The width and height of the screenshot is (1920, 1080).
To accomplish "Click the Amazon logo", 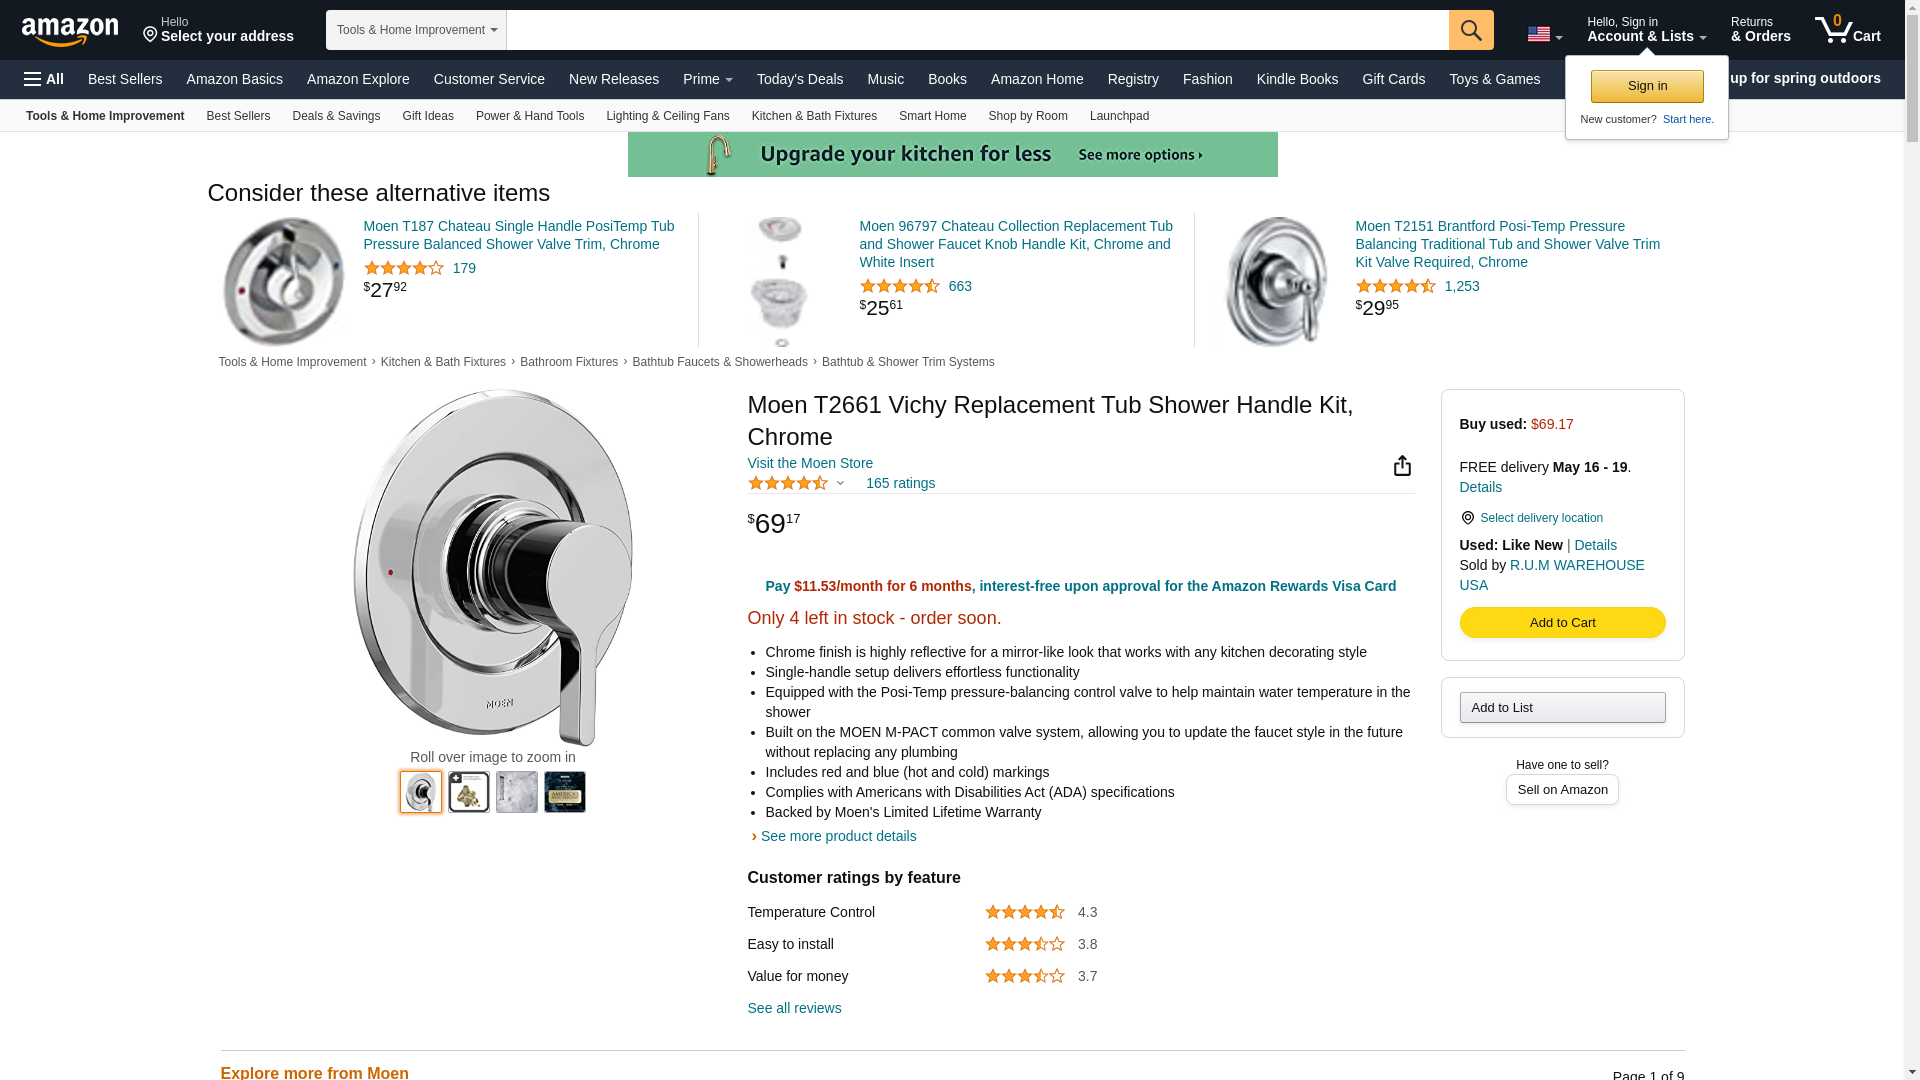I will (x=70, y=31).
